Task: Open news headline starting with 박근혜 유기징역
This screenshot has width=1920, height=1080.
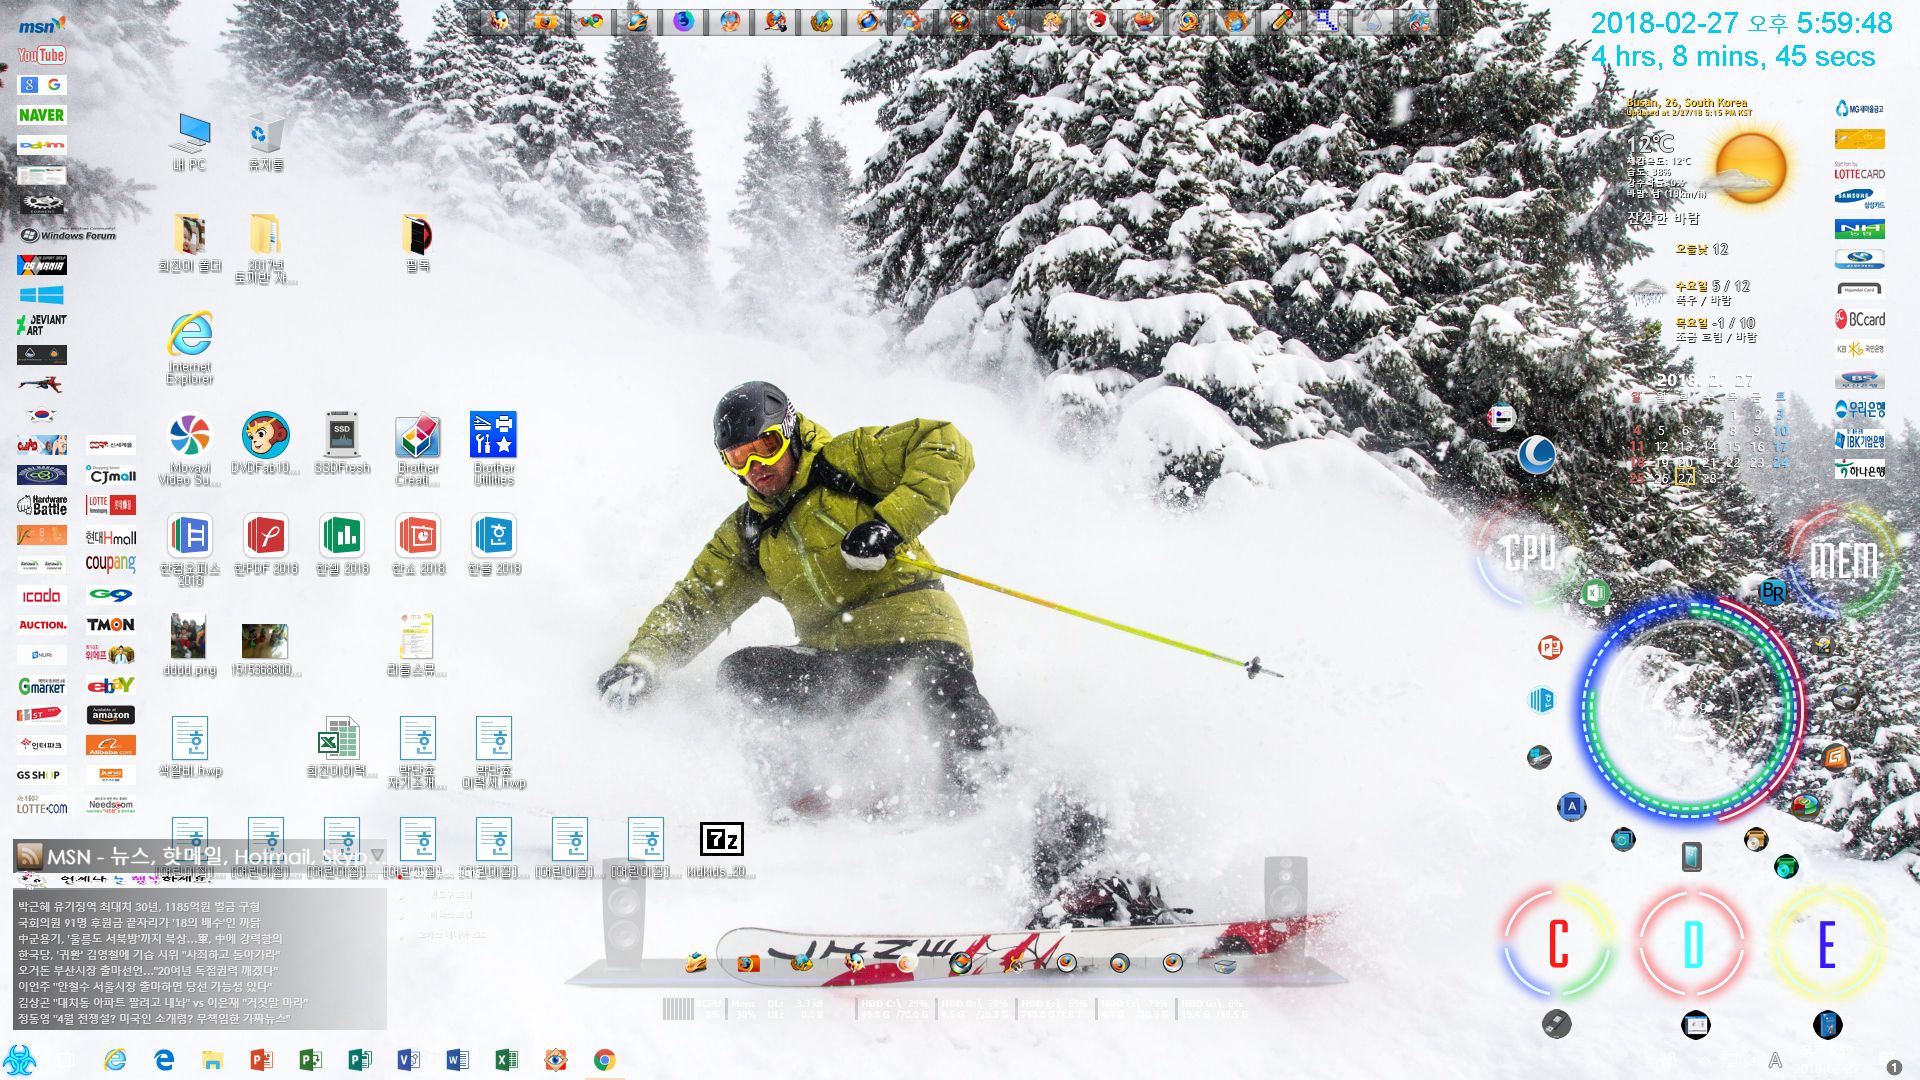Action: click(x=139, y=907)
